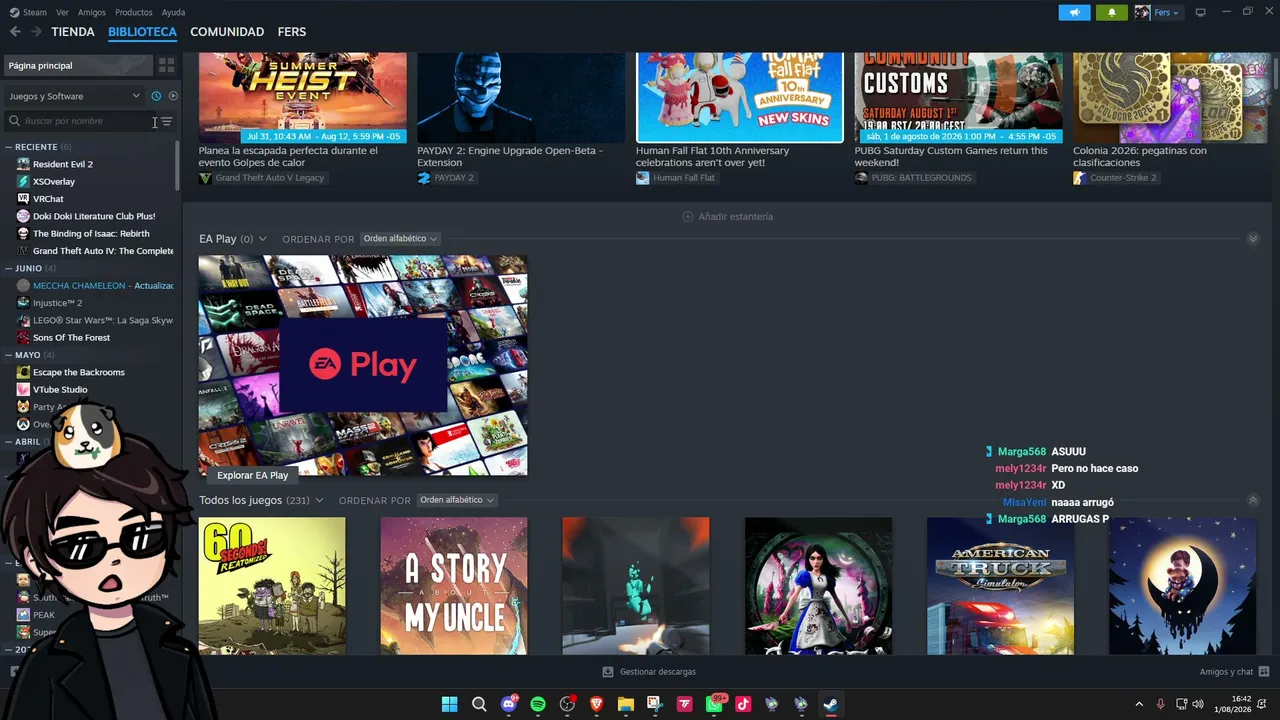Open WhatsApp from the taskbar
1280x720 pixels.
coord(714,704)
